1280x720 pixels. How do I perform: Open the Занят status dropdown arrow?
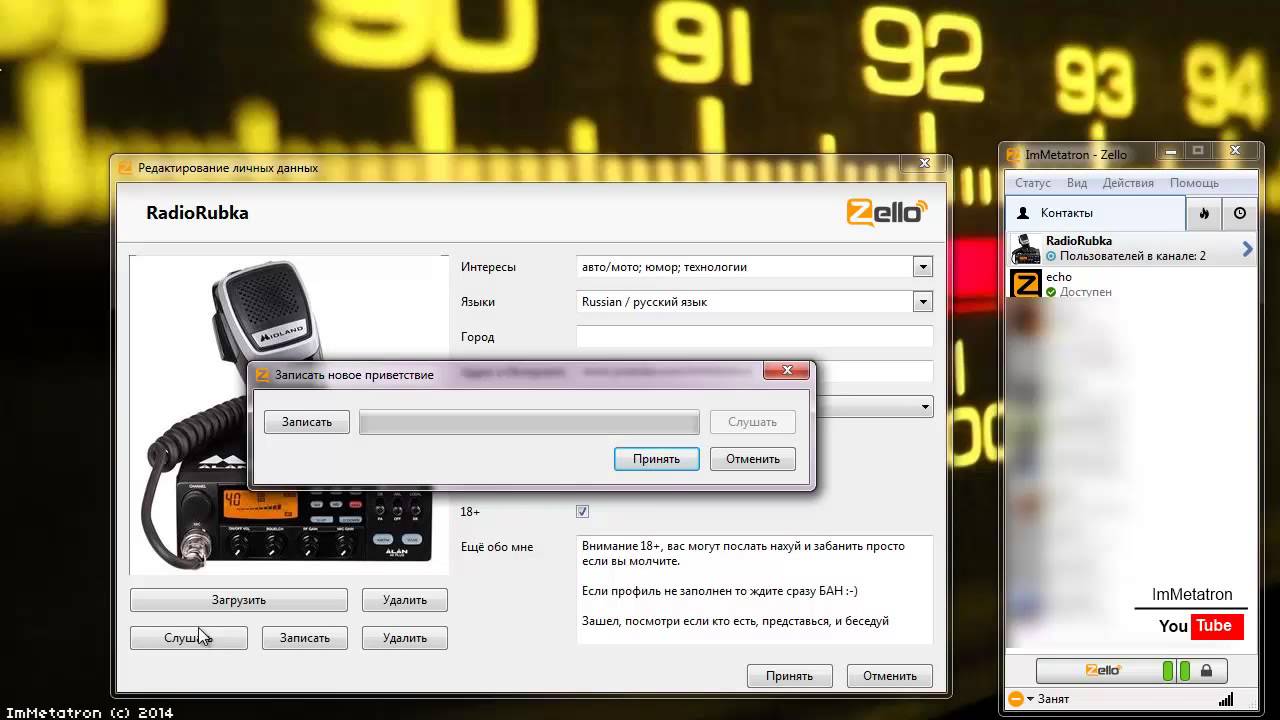click(x=1030, y=700)
